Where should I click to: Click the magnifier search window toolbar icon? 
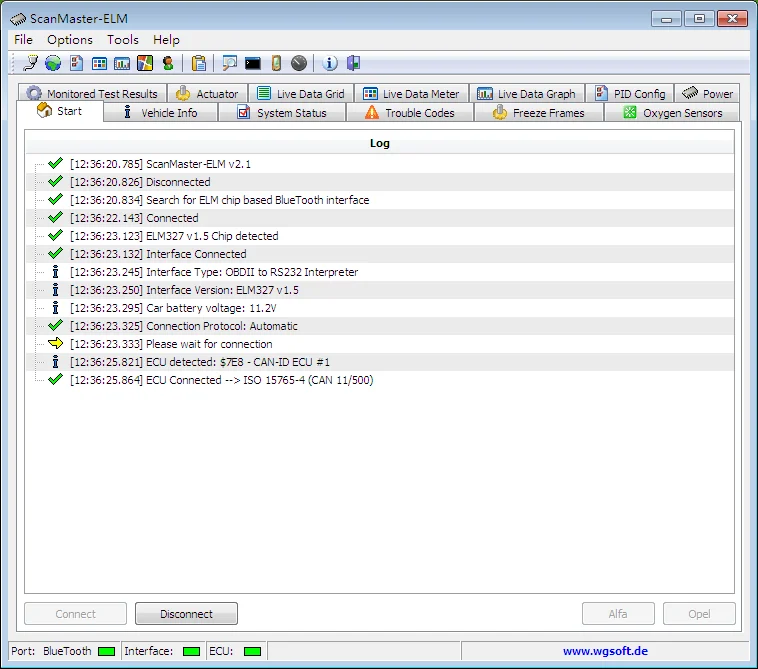pos(230,63)
